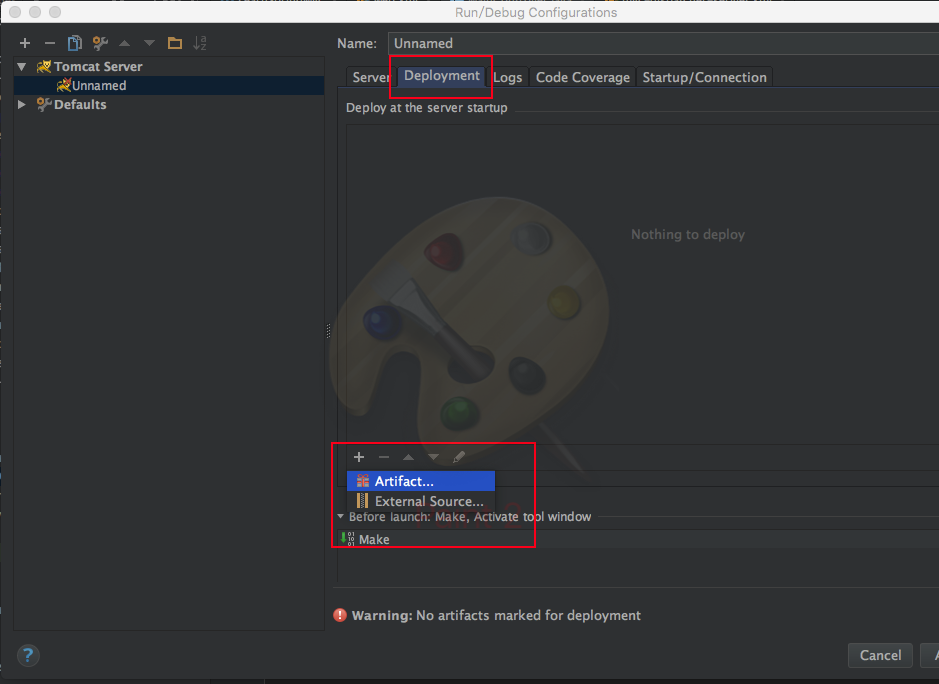Switch to the Code Coverage tab
Screen dimensions: 939x684
[583, 77]
